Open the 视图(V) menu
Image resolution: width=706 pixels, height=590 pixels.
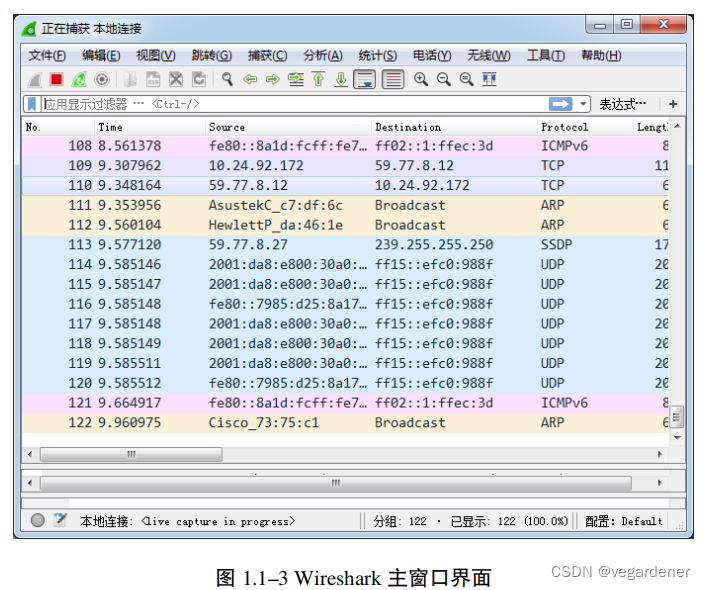(x=156, y=55)
